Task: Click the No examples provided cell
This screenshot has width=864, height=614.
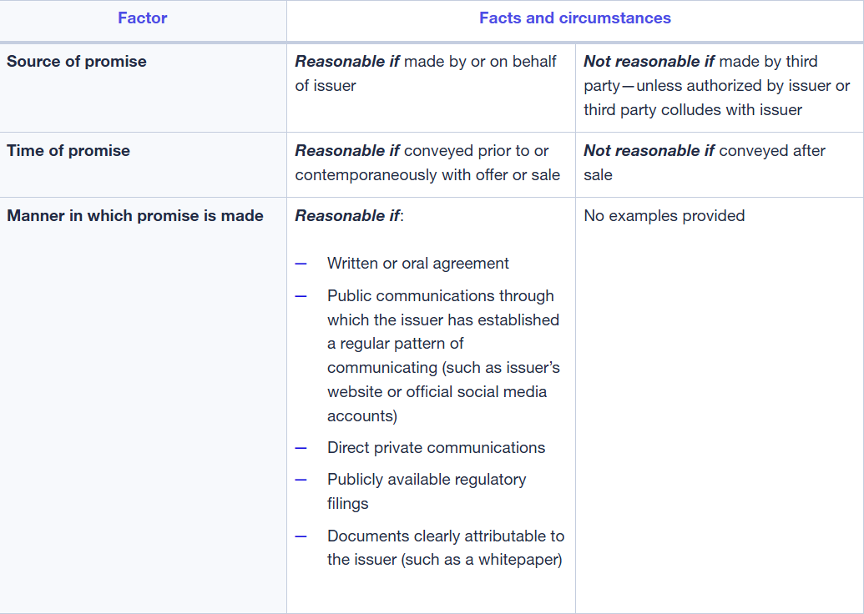Action: (x=664, y=216)
